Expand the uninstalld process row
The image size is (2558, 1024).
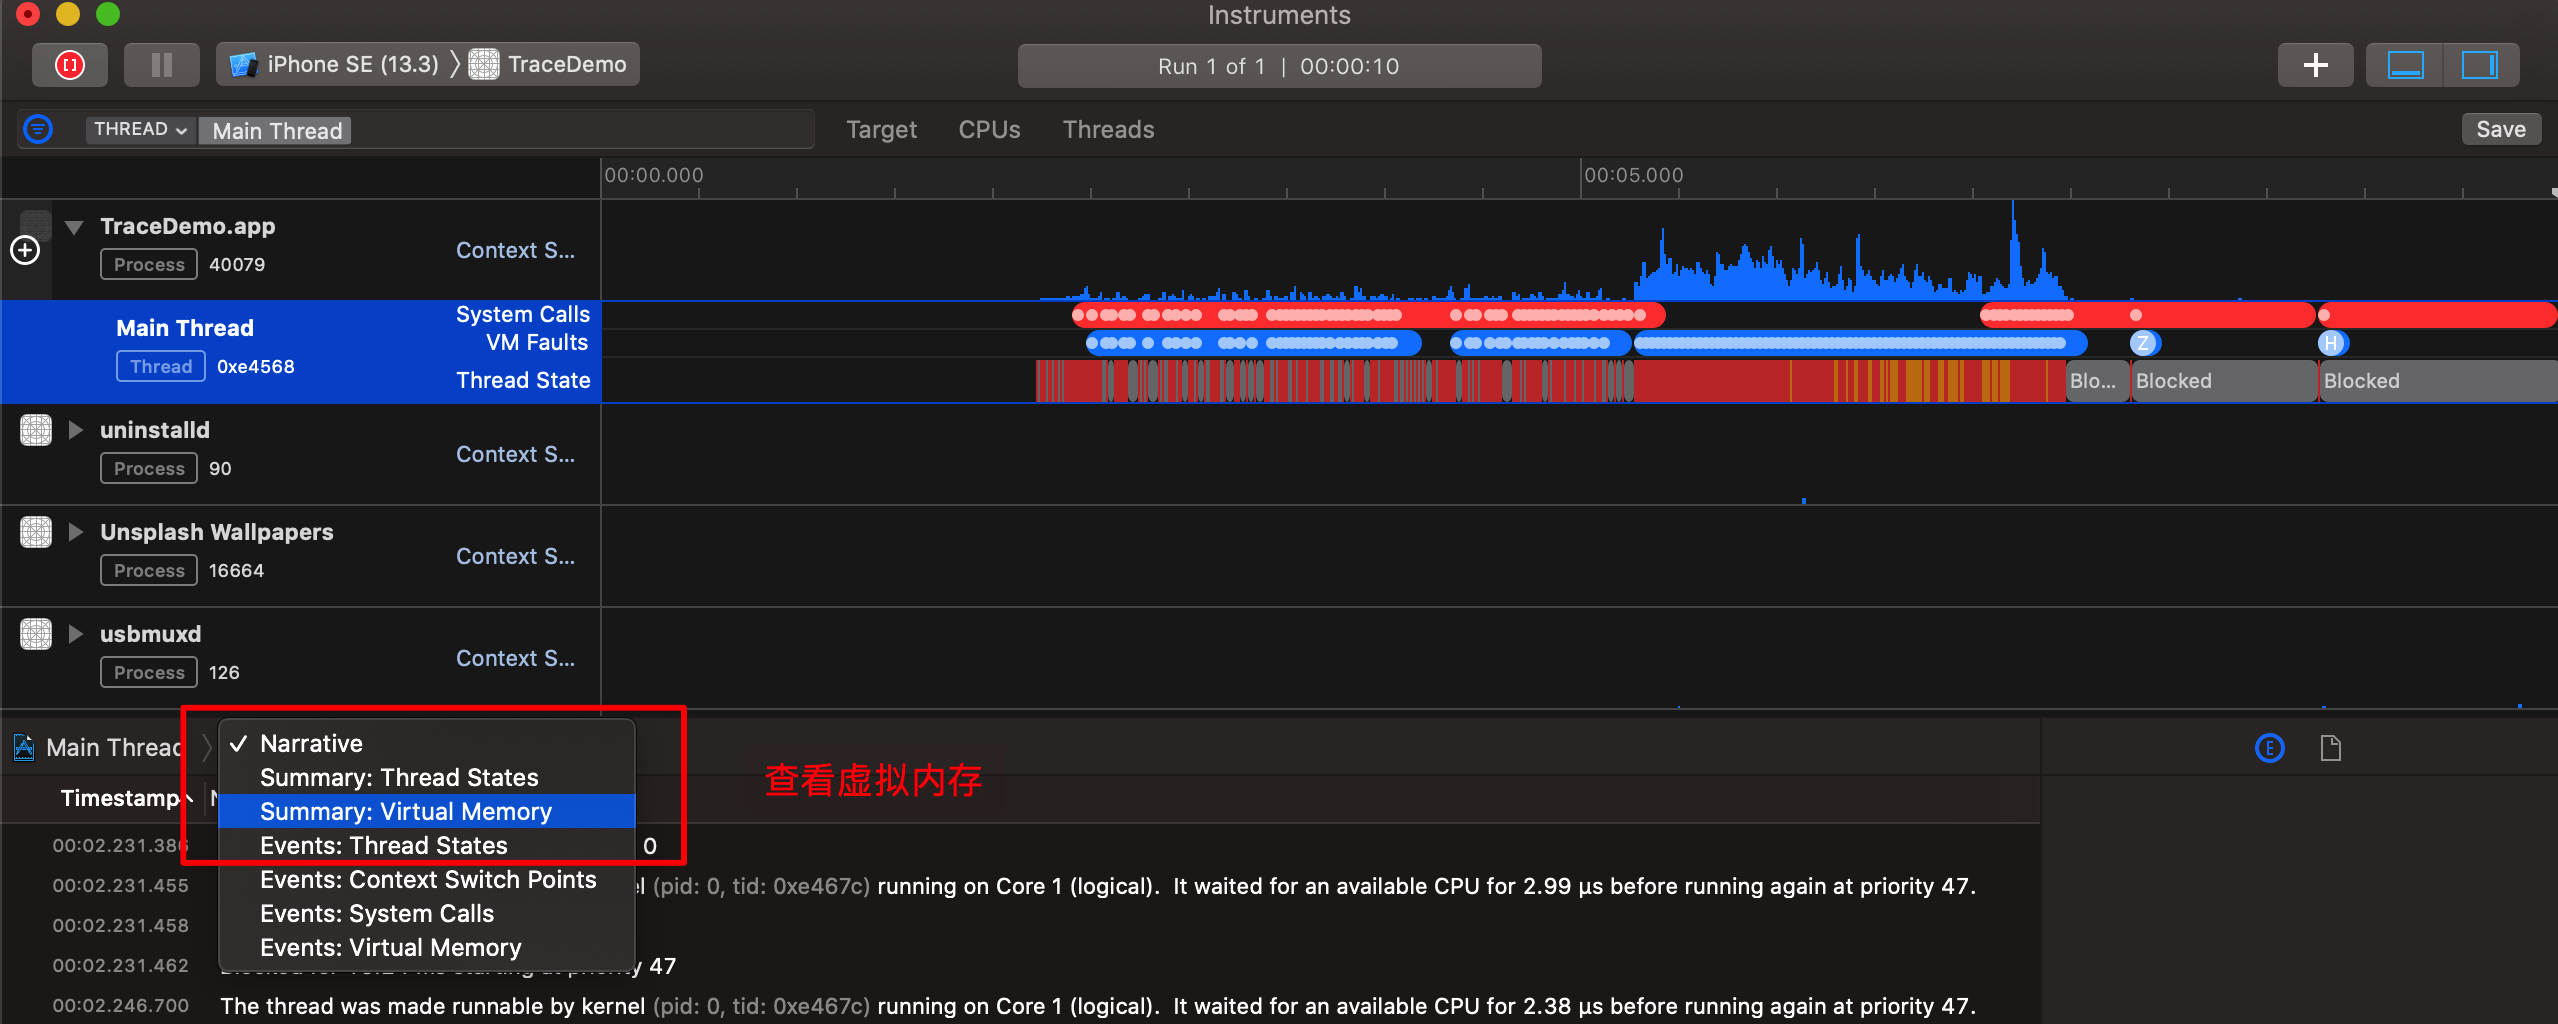pos(75,430)
